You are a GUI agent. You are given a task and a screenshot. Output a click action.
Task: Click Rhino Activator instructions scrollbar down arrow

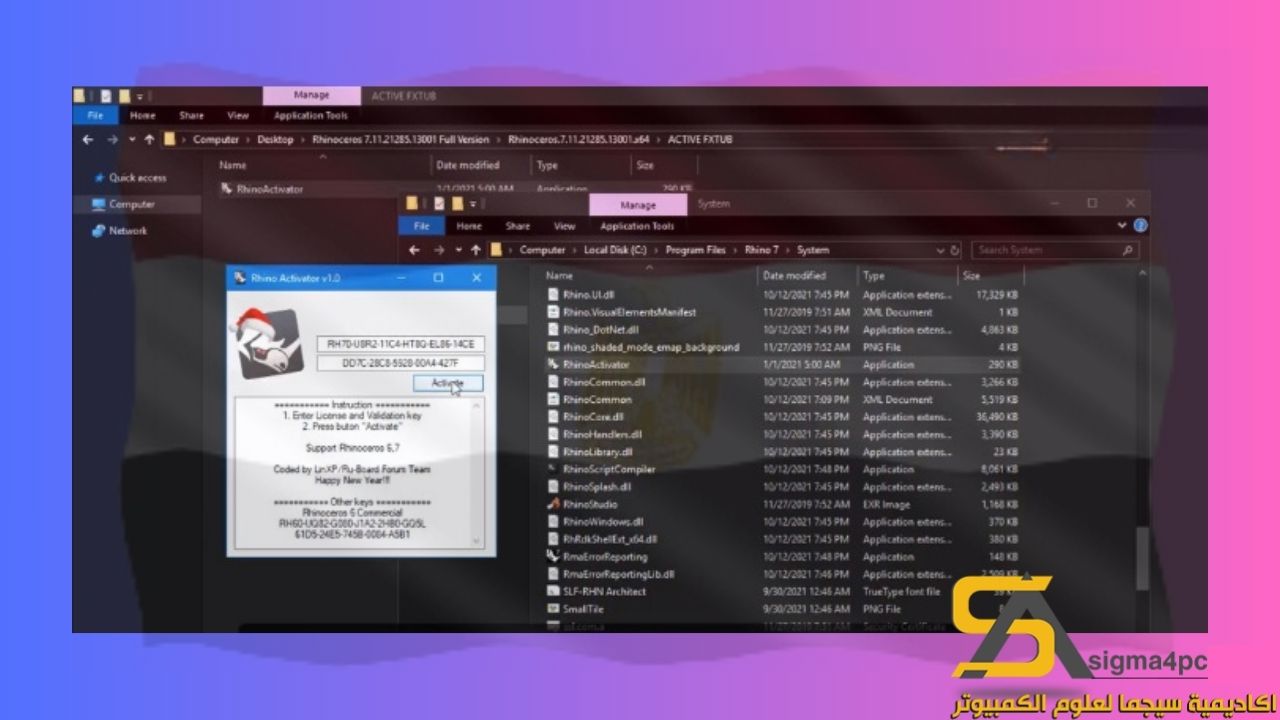click(x=477, y=539)
